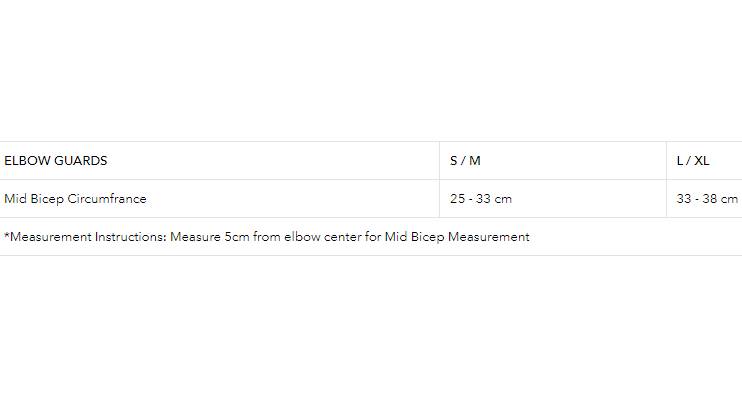
Task: Click the 33 - 38 cm measurement cell
Action: coord(707,199)
